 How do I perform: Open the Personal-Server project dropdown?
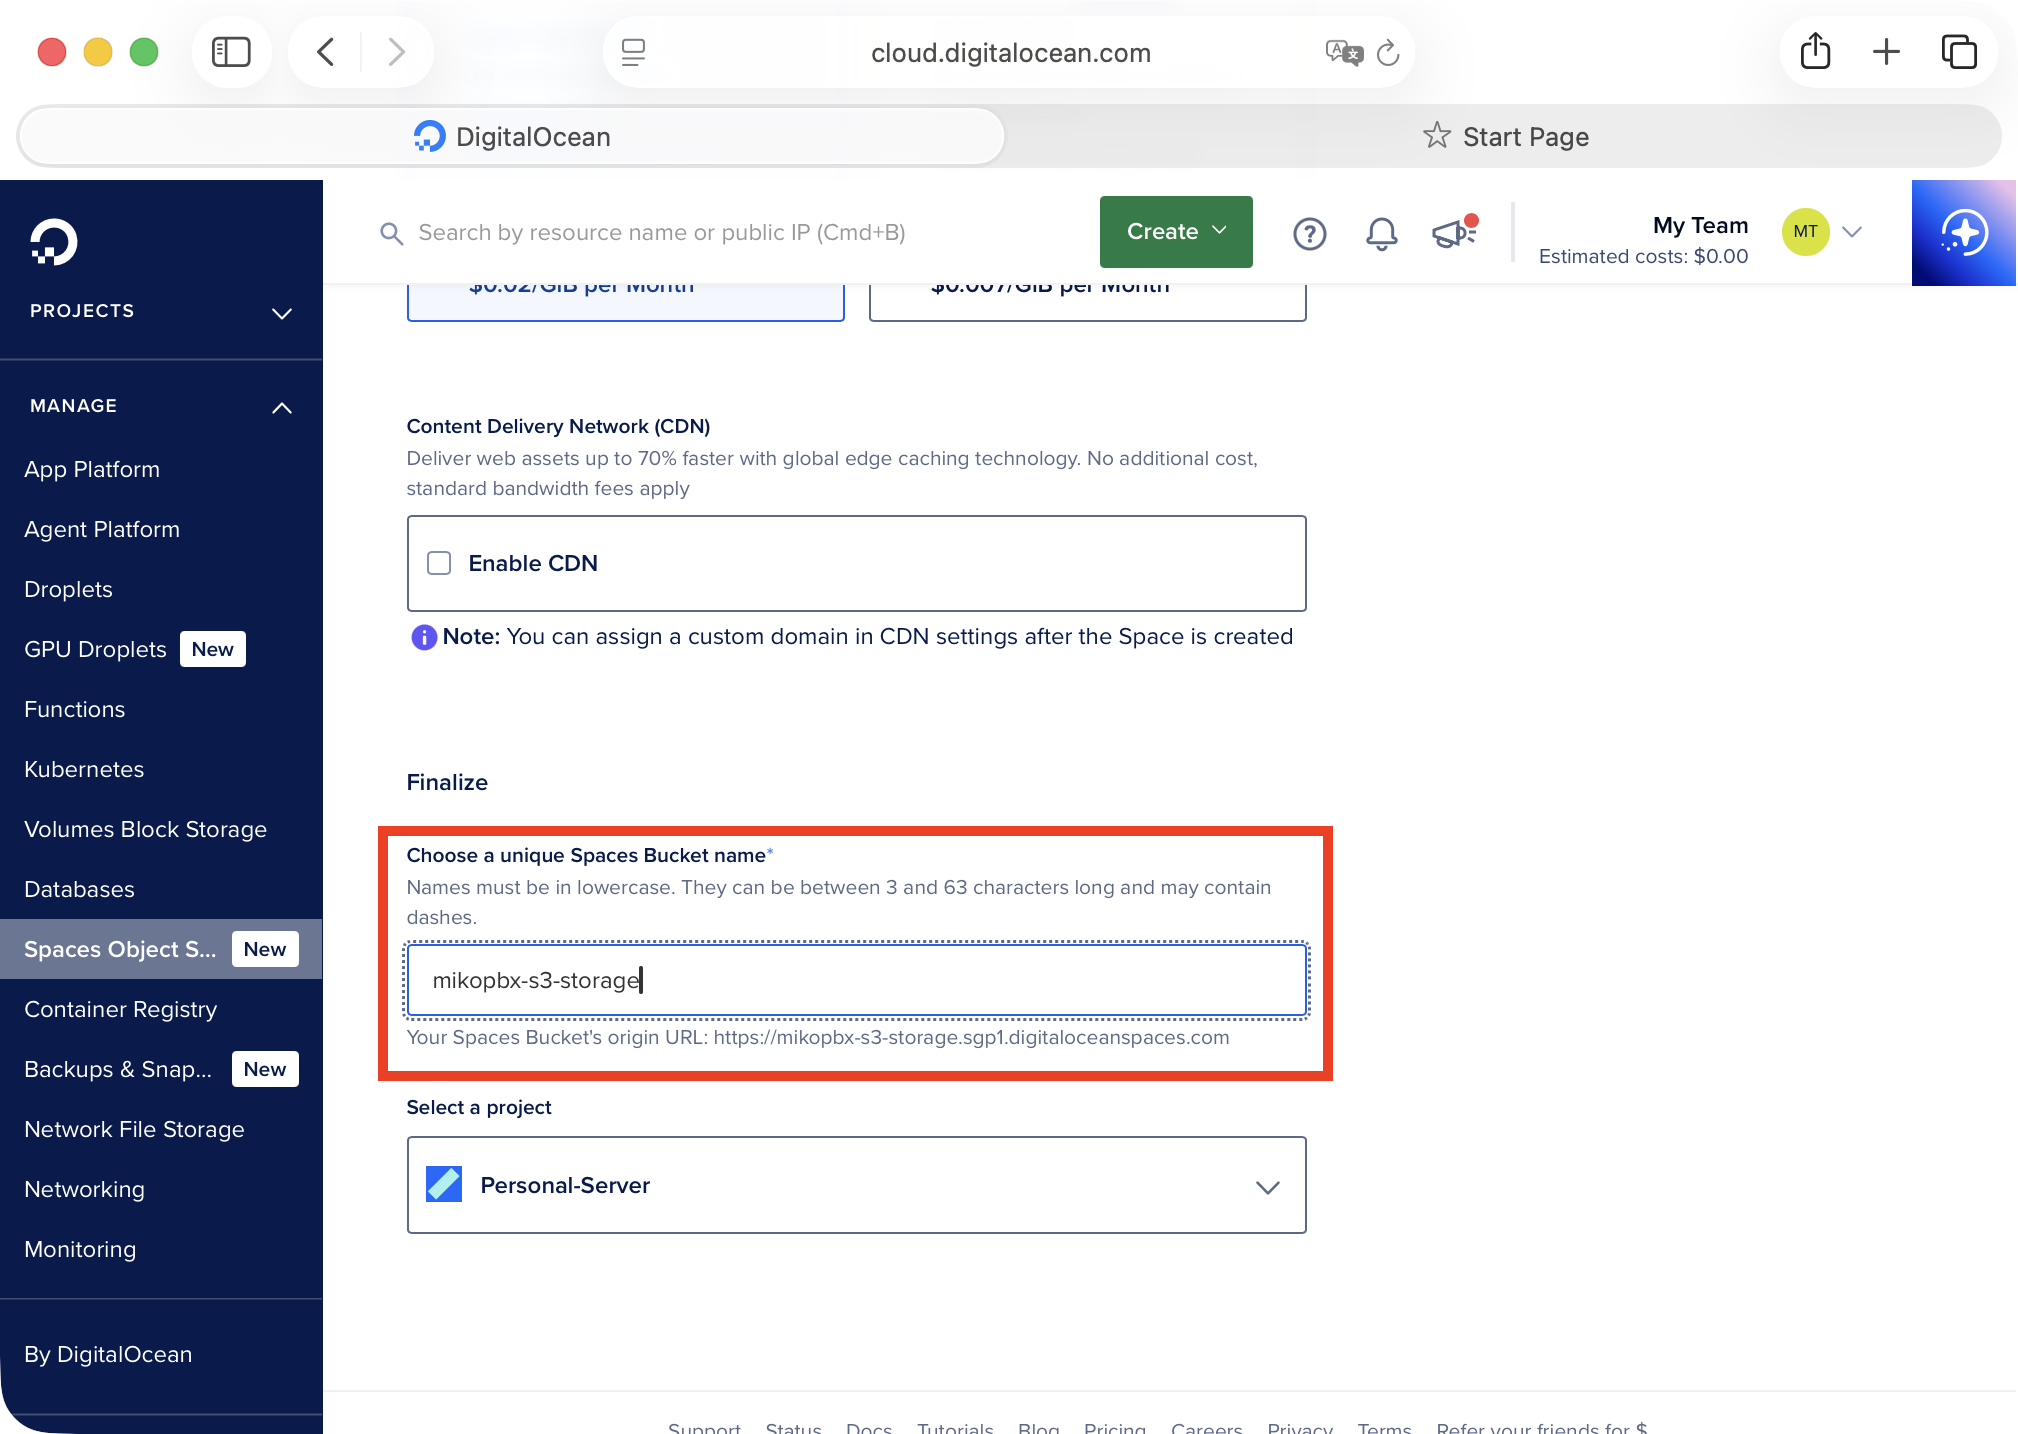(x=856, y=1185)
